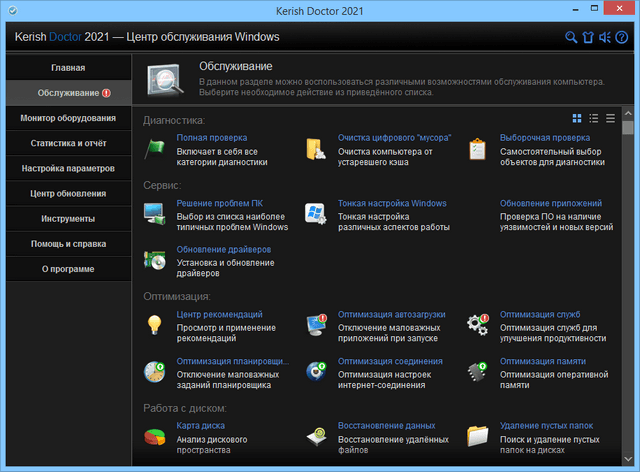Click the Тонкая настройка Windows icon
The height and width of the screenshot is (472, 640).
(x=316, y=214)
